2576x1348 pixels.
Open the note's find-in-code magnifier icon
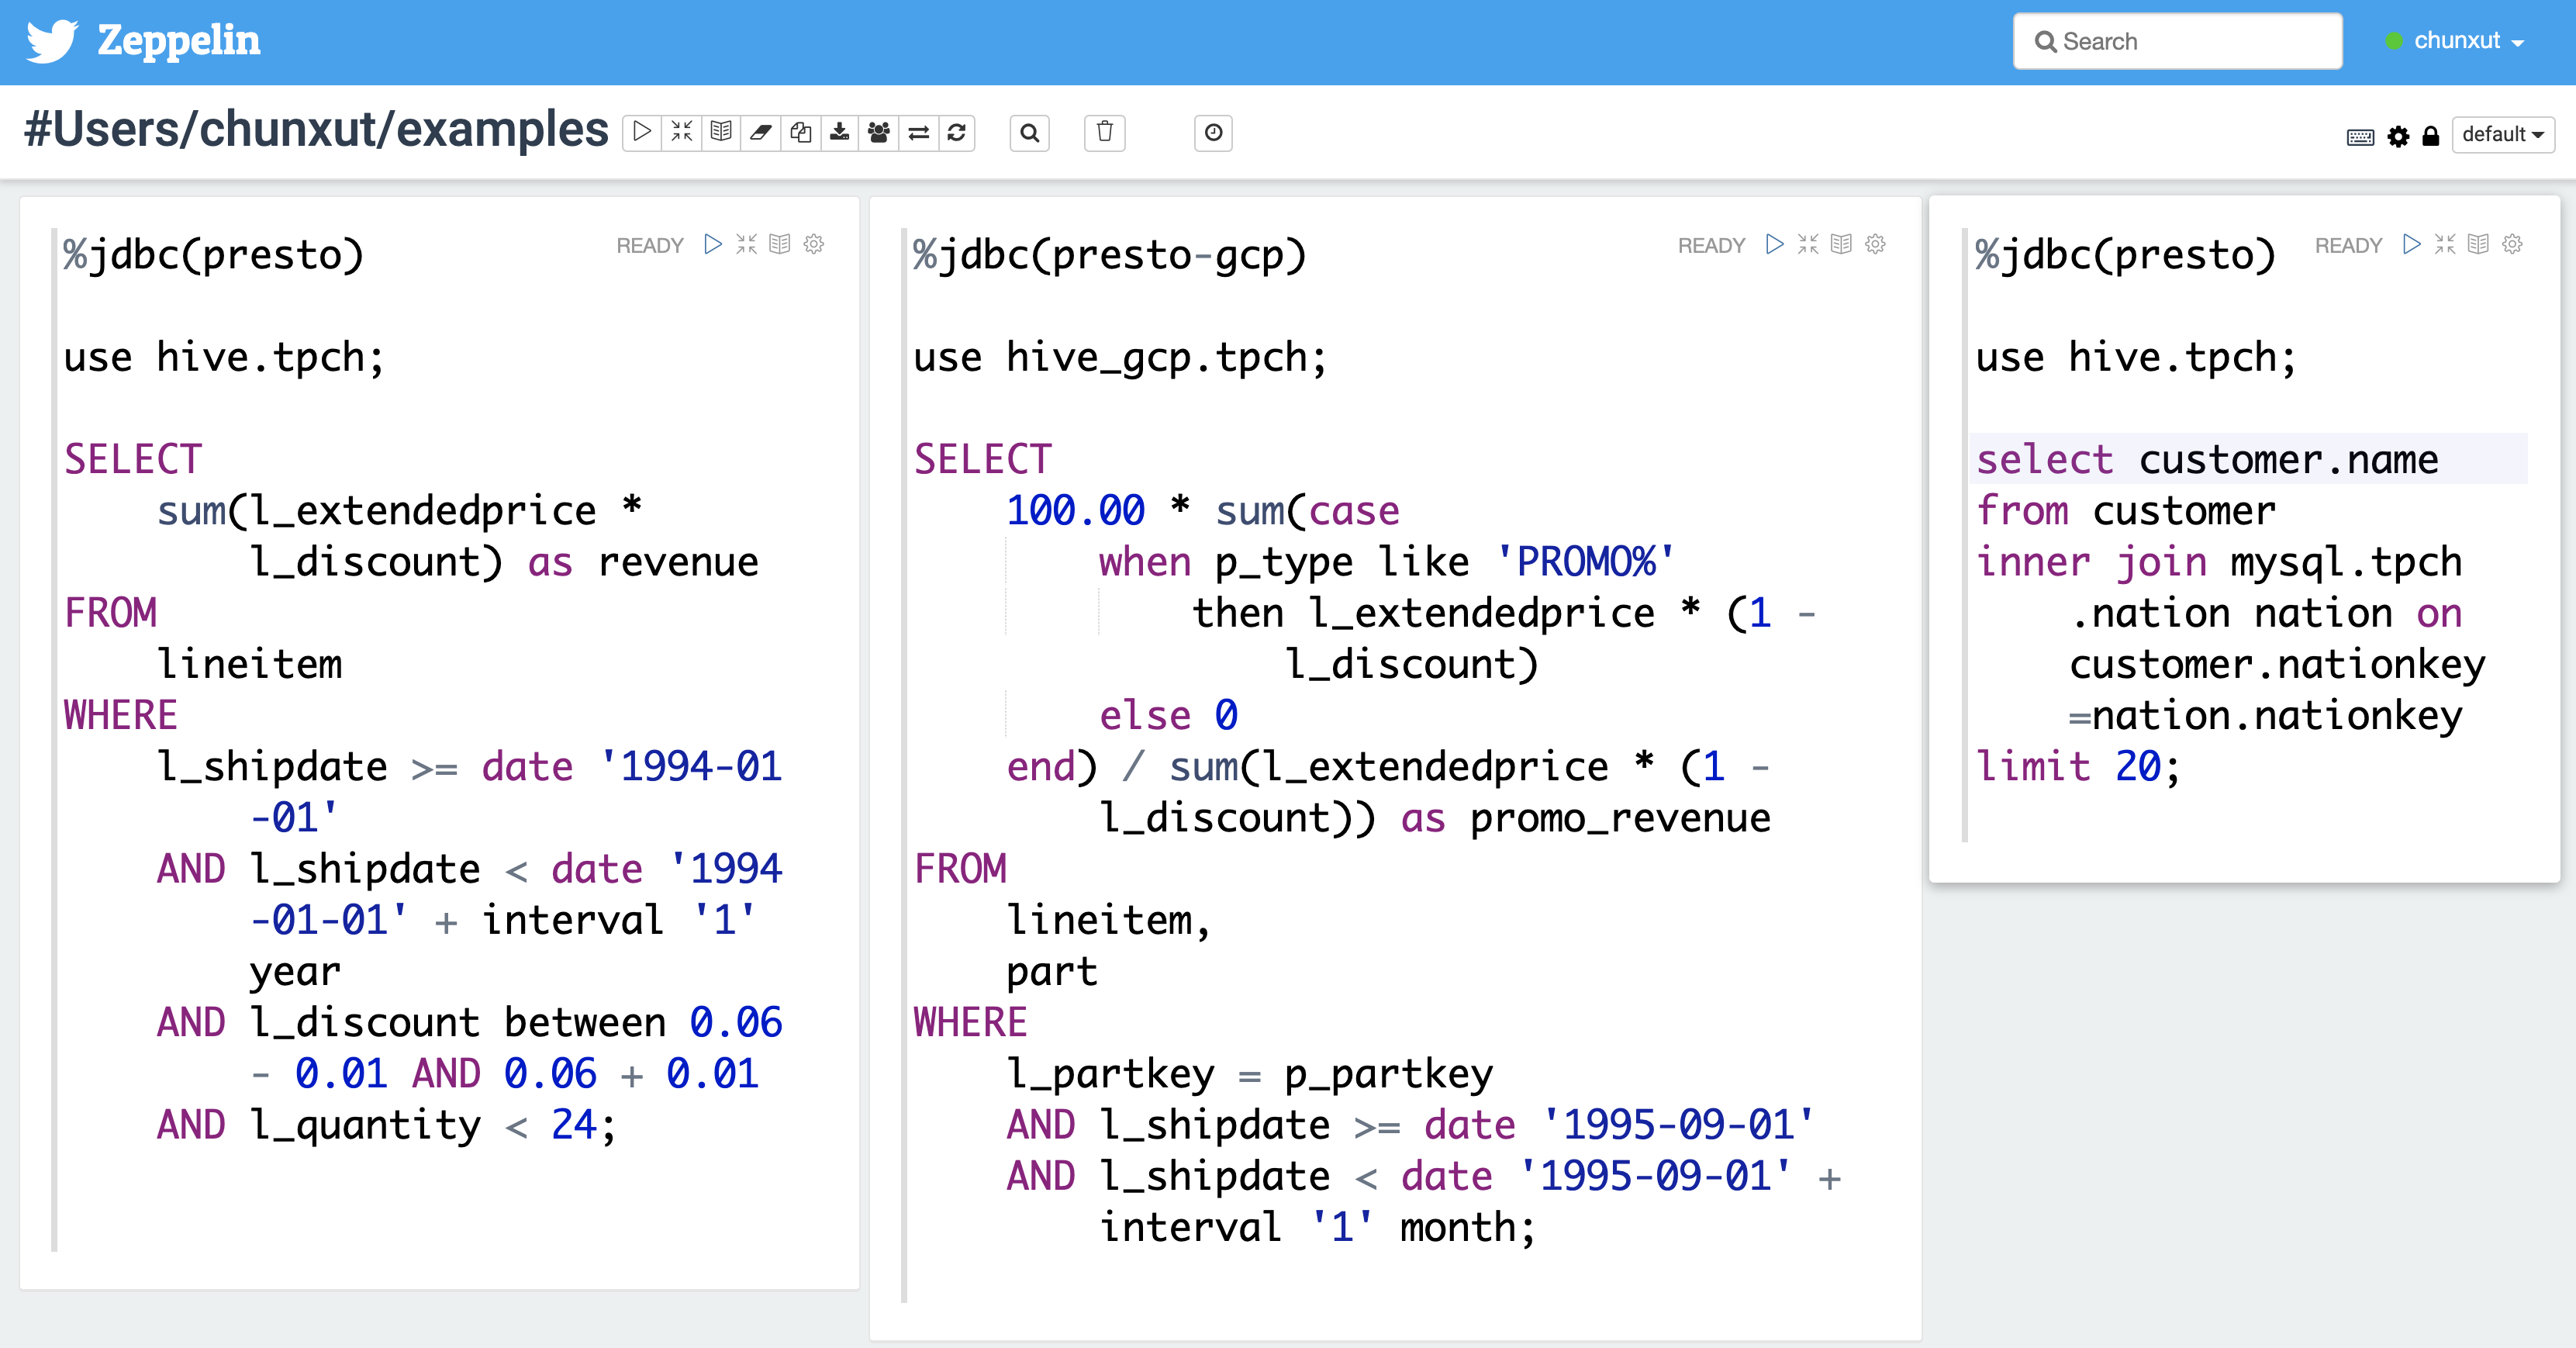pyautogui.click(x=1029, y=133)
